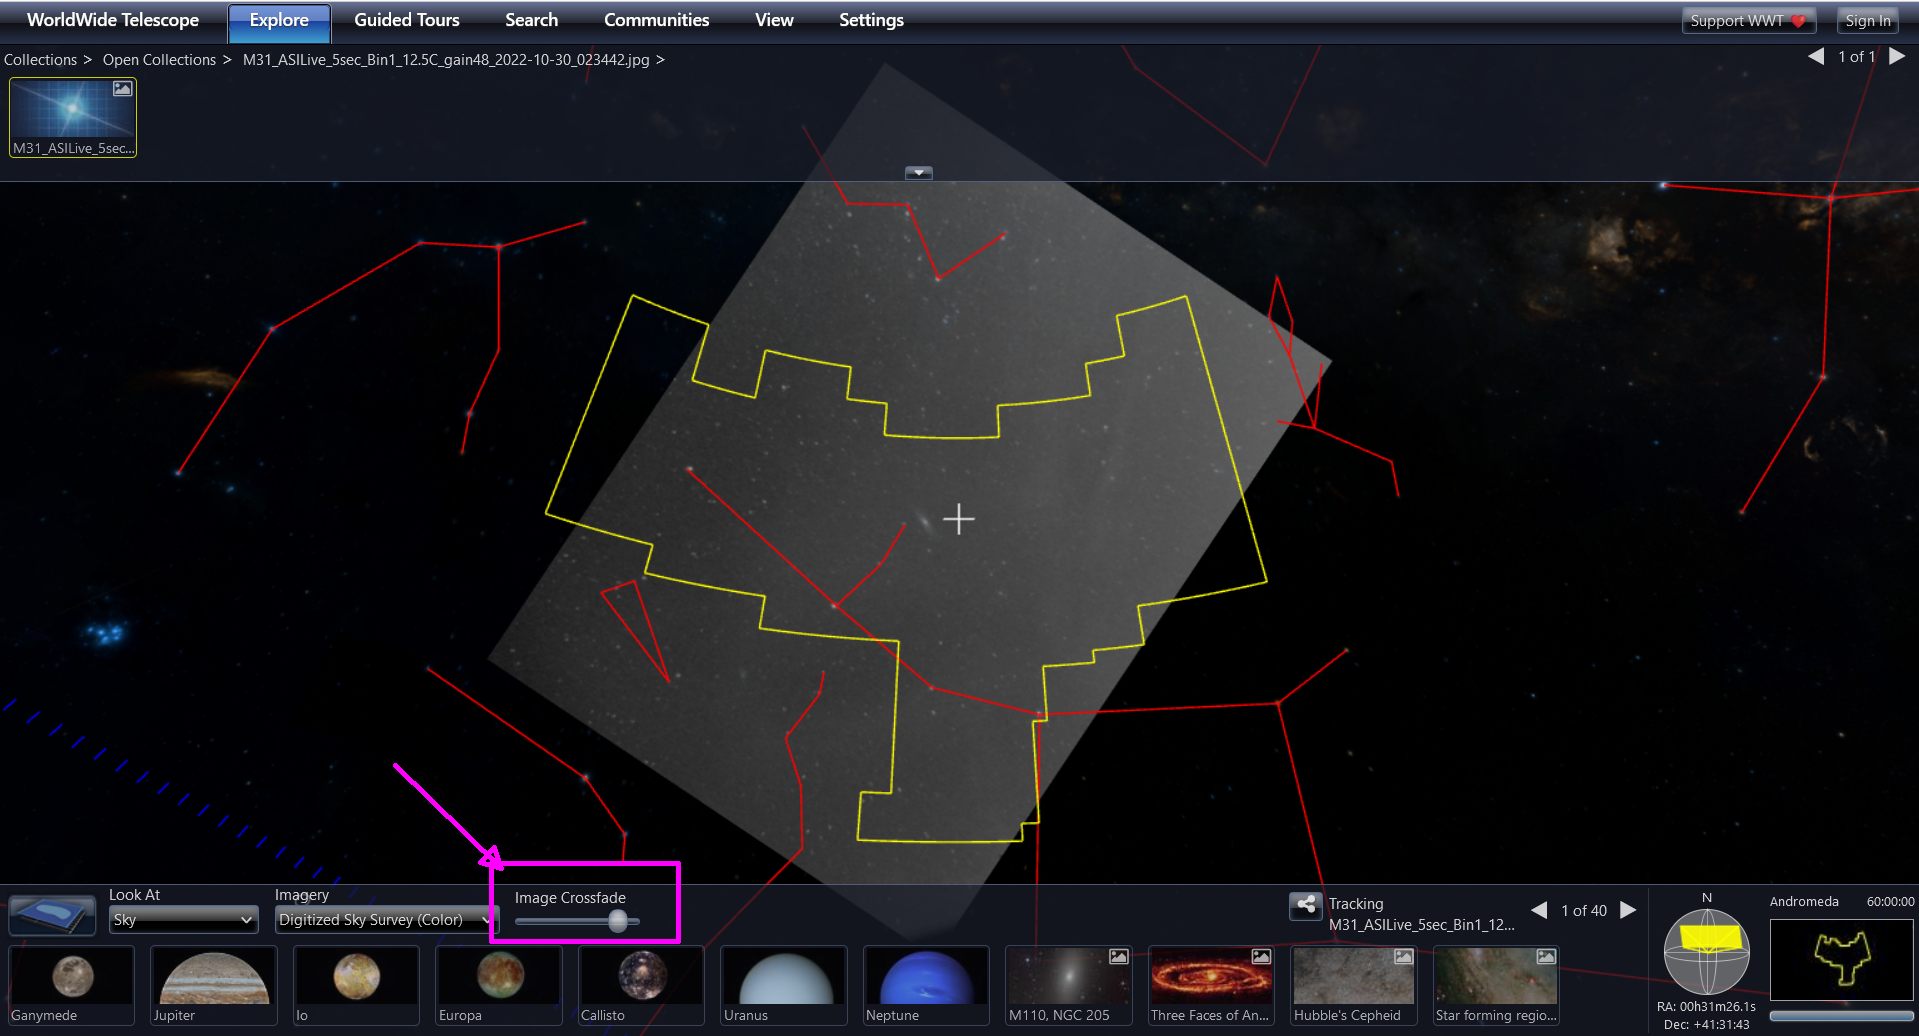Click the image icon on Three Faces thumbnail
This screenshot has height=1036, width=1919.
1261,957
